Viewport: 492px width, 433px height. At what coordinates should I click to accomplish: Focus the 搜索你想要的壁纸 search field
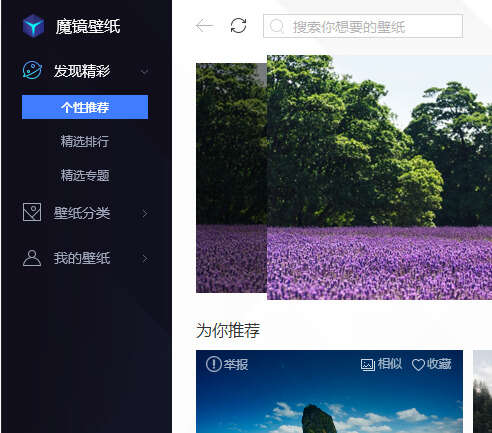tap(363, 26)
